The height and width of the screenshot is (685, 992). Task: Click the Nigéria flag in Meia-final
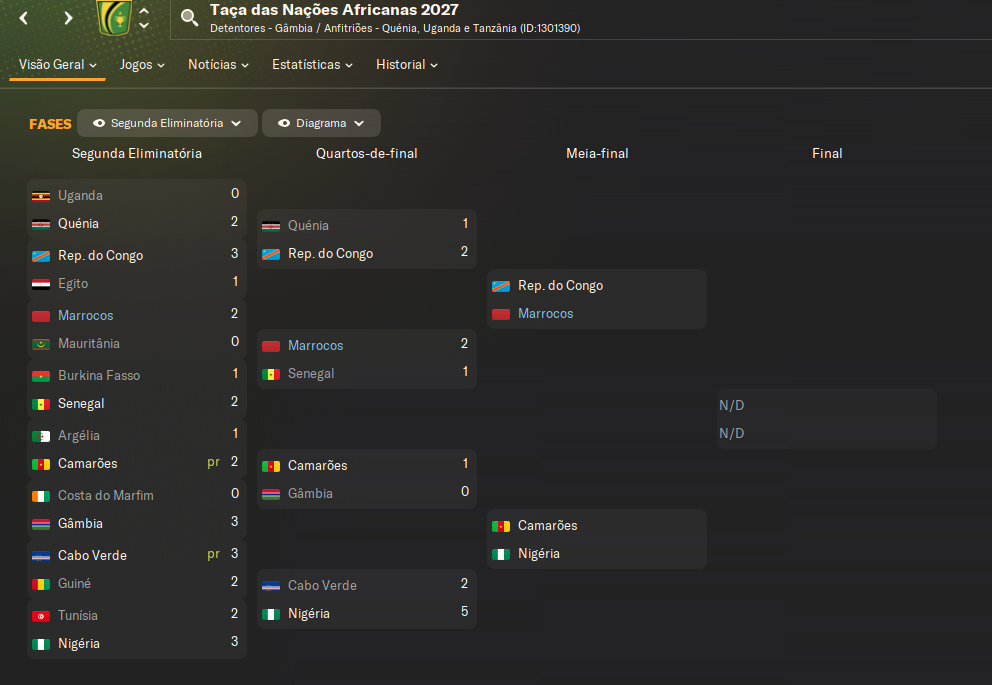(x=501, y=554)
